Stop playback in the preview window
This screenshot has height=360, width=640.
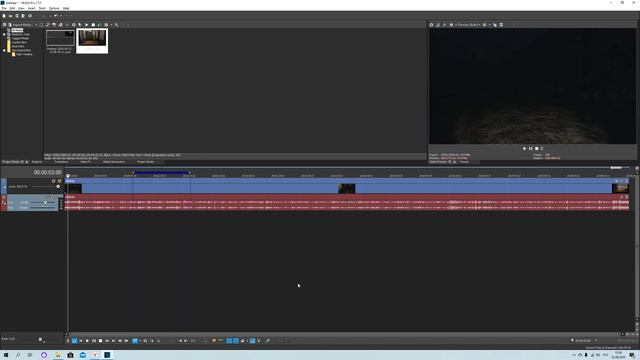536,149
